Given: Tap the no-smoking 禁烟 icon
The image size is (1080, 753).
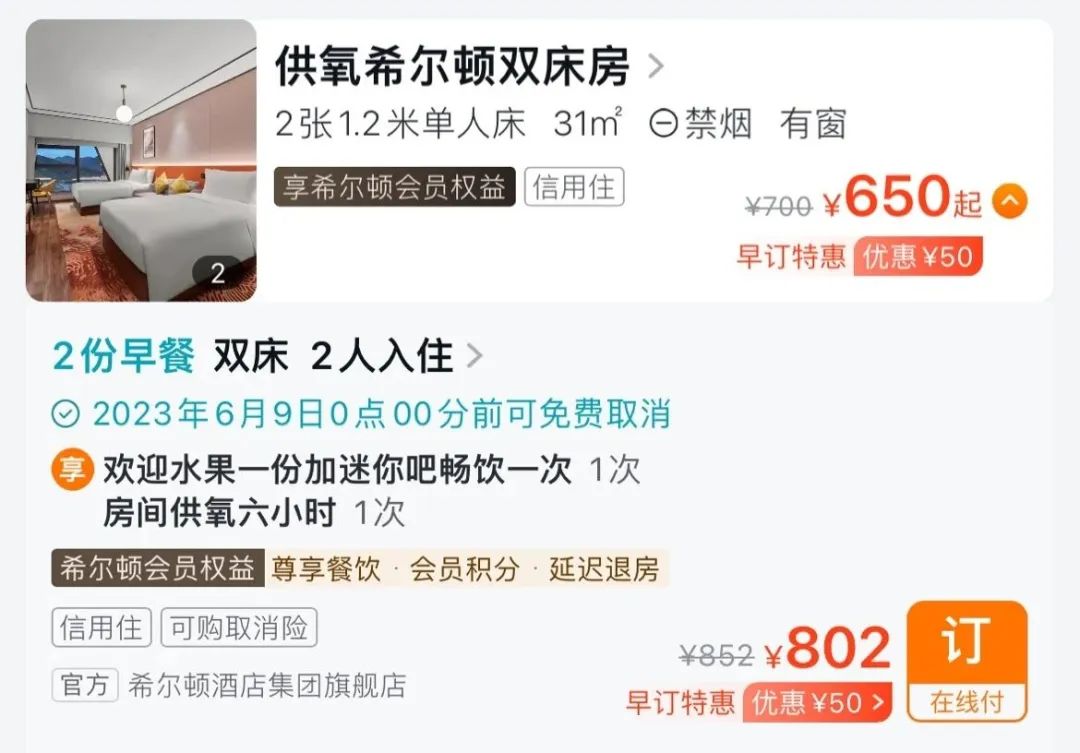Looking at the screenshot, I should (x=663, y=124).
